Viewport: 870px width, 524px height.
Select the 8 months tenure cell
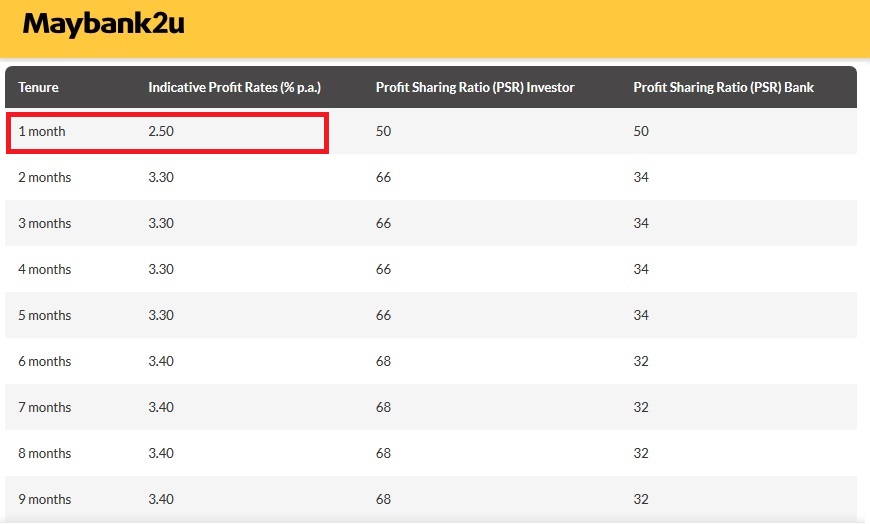pos(45,453)
